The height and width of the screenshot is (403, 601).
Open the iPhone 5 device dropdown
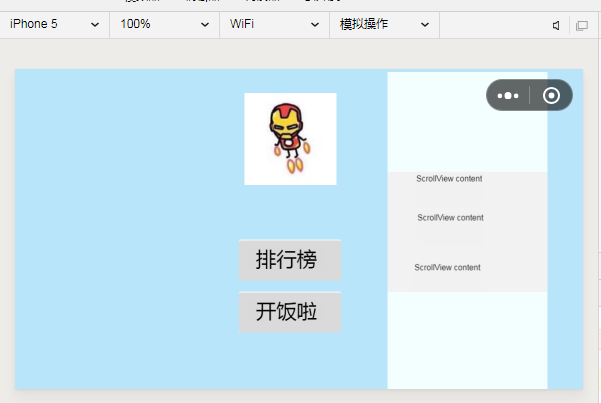click(54, 25)
